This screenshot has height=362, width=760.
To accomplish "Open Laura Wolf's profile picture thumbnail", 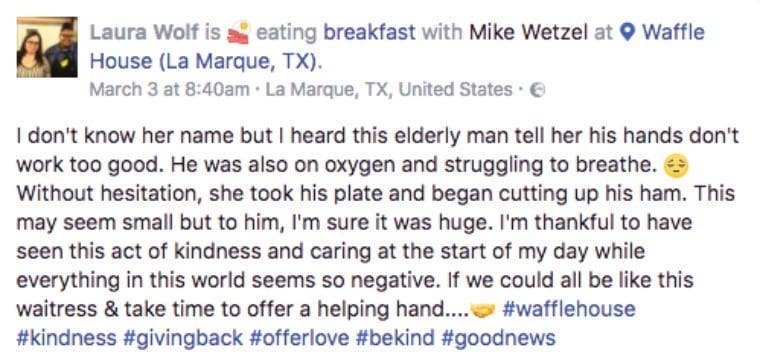I will click(x=47, y=47).
